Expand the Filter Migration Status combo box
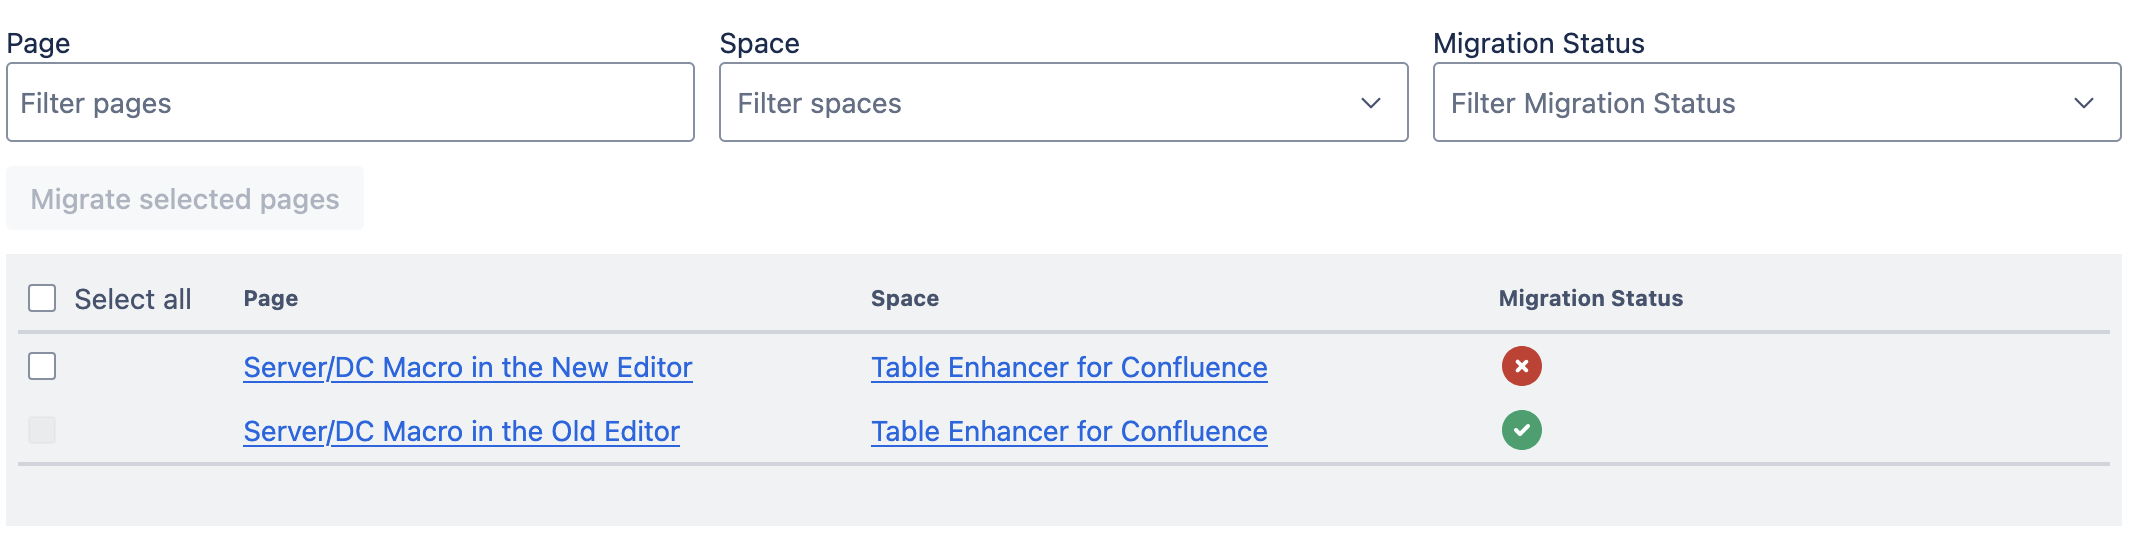The image size is (2136, 540). click(1750, 103)
